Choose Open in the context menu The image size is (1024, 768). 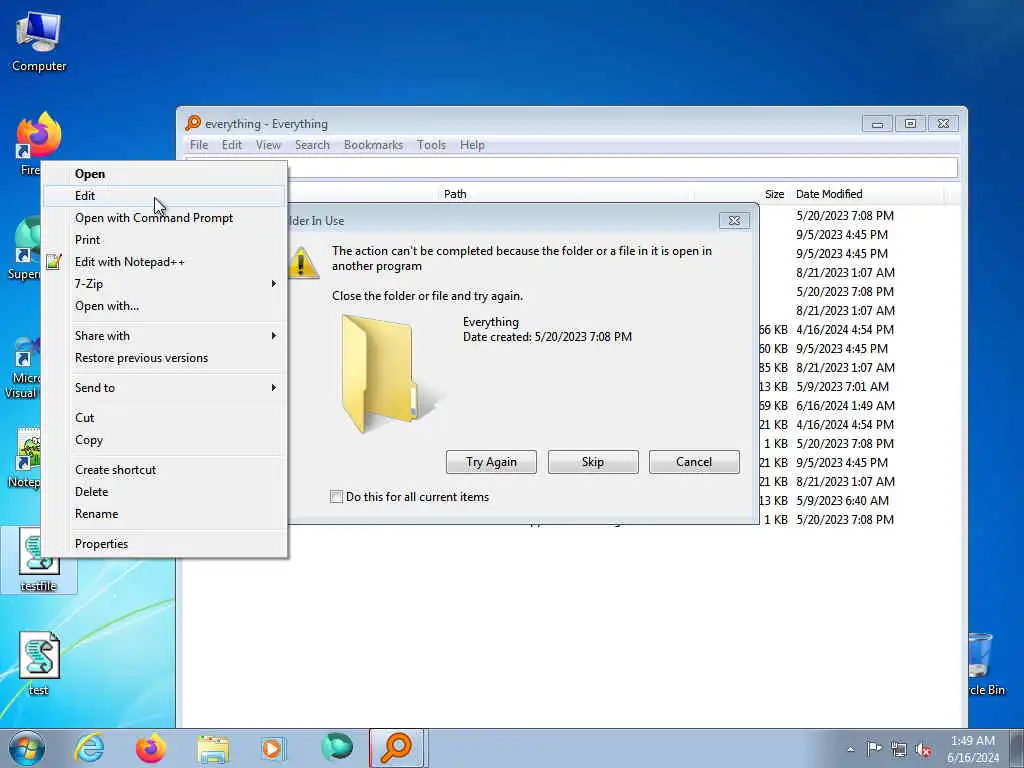coord(165,174)
